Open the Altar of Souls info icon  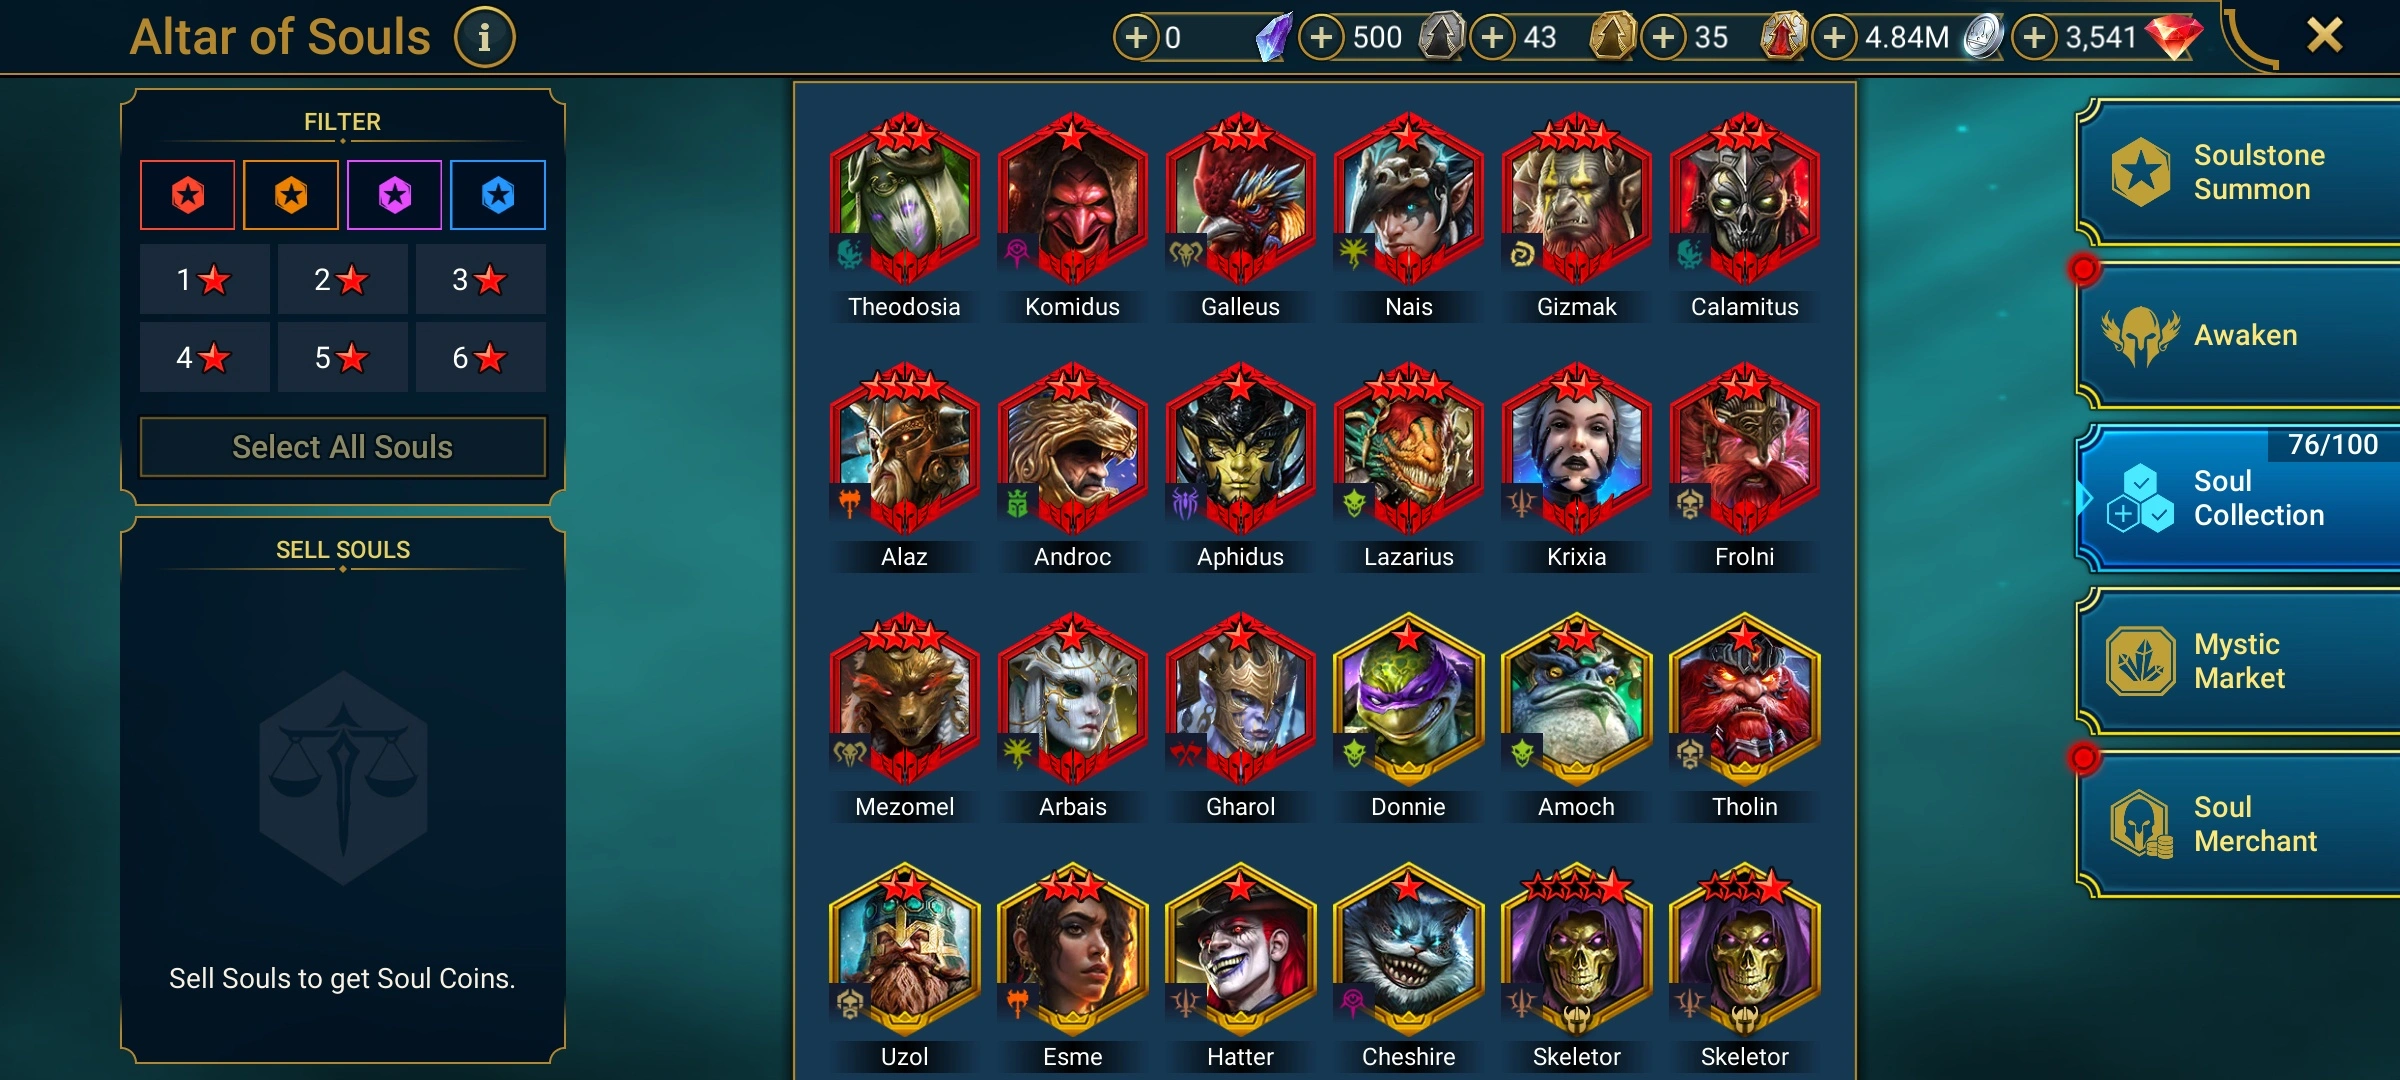click(485, 38)
